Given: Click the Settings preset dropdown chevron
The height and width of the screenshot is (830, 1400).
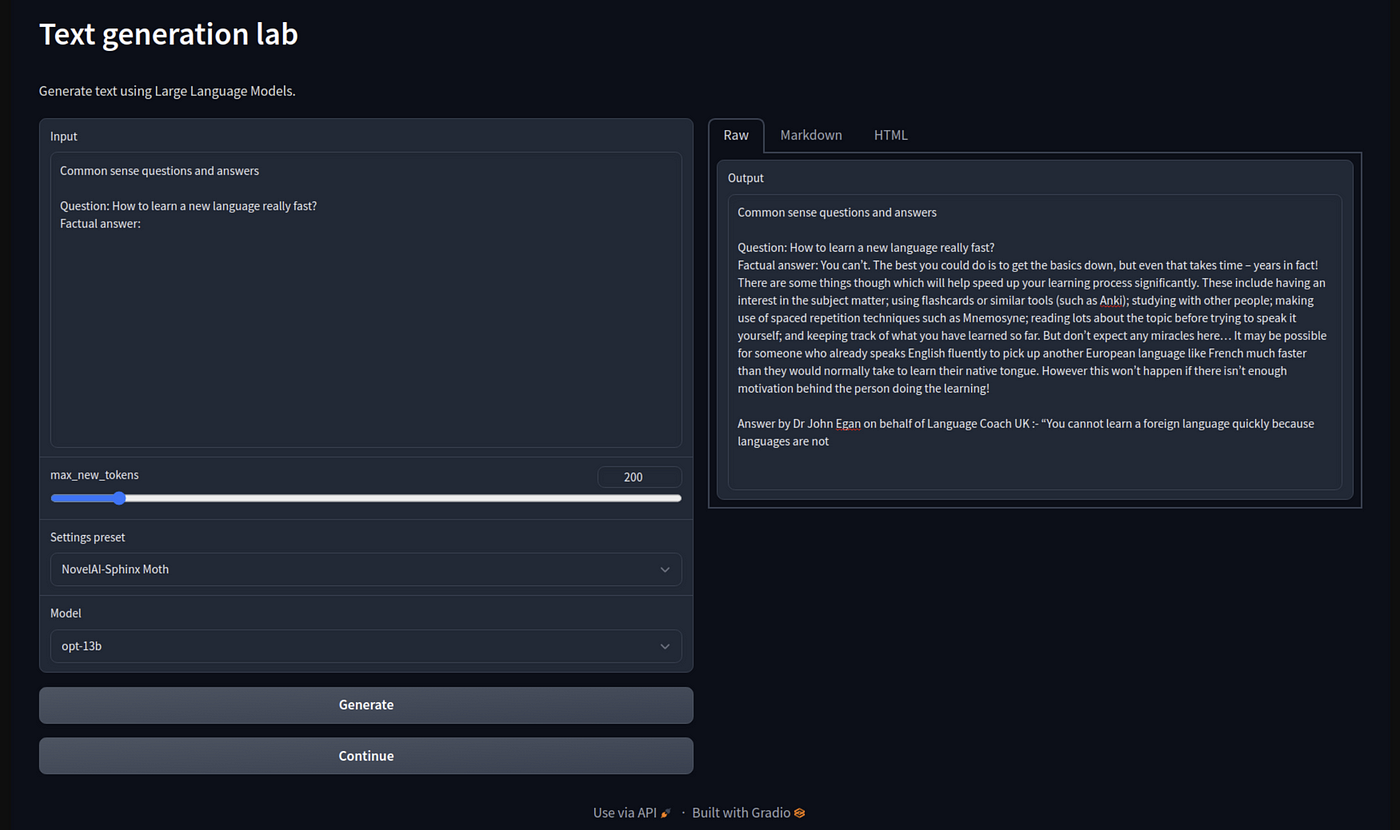Looking at the screenshot, I should coord(665,569).
